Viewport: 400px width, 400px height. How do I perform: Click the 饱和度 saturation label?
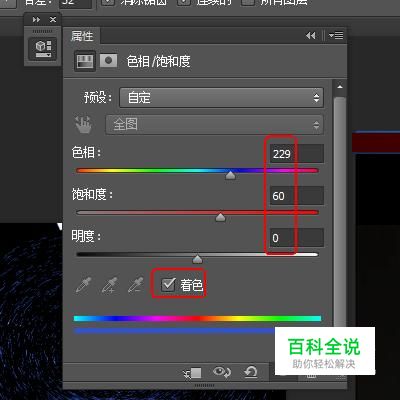pyautogui.click(x=92, y=195)
